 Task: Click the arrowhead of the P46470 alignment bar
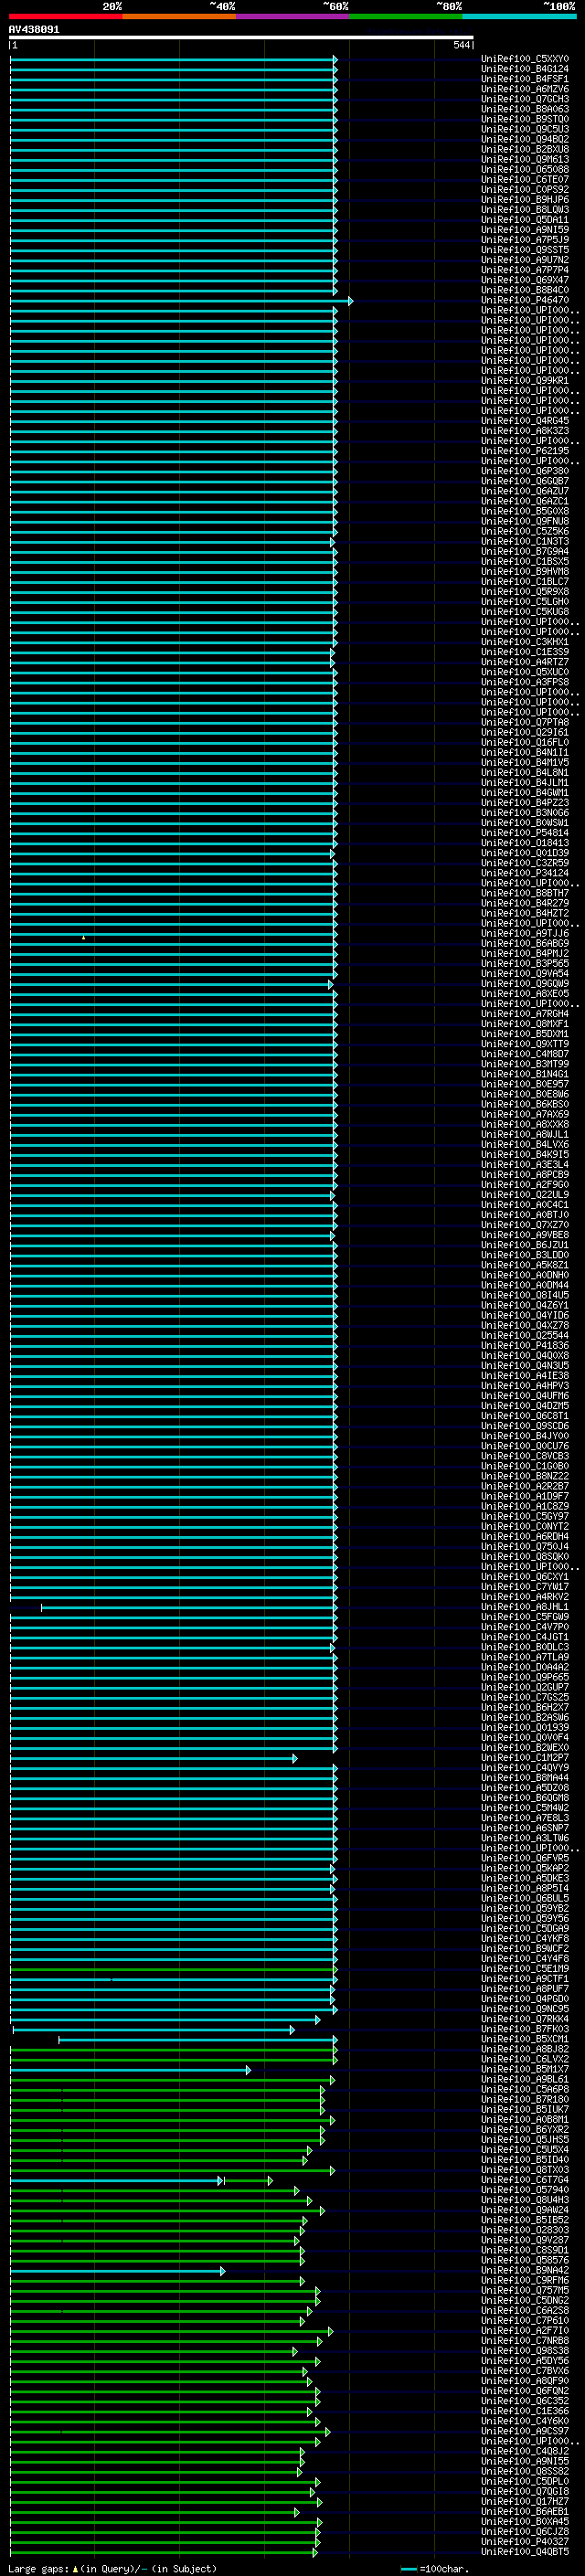pyautogui.click(x=350, y=300)
